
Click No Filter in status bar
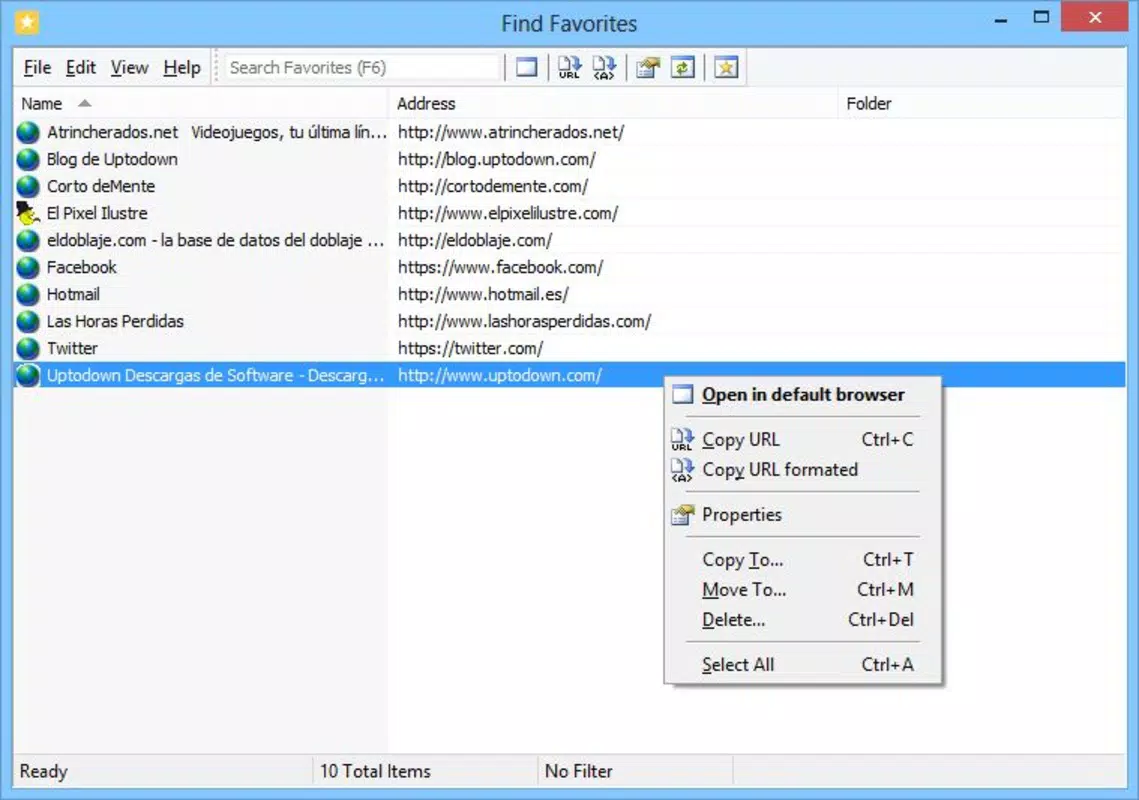pyautogui.click(x=579, y=771)
